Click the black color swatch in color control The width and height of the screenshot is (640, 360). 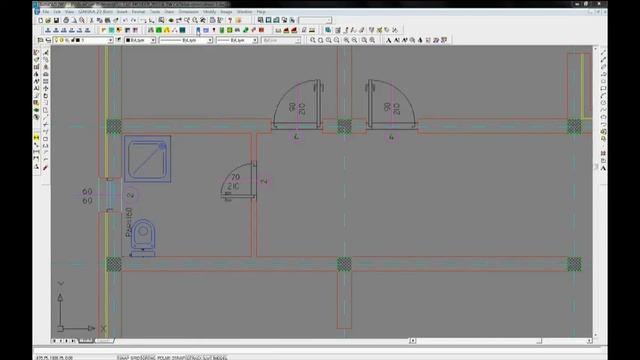pos(128,40)
